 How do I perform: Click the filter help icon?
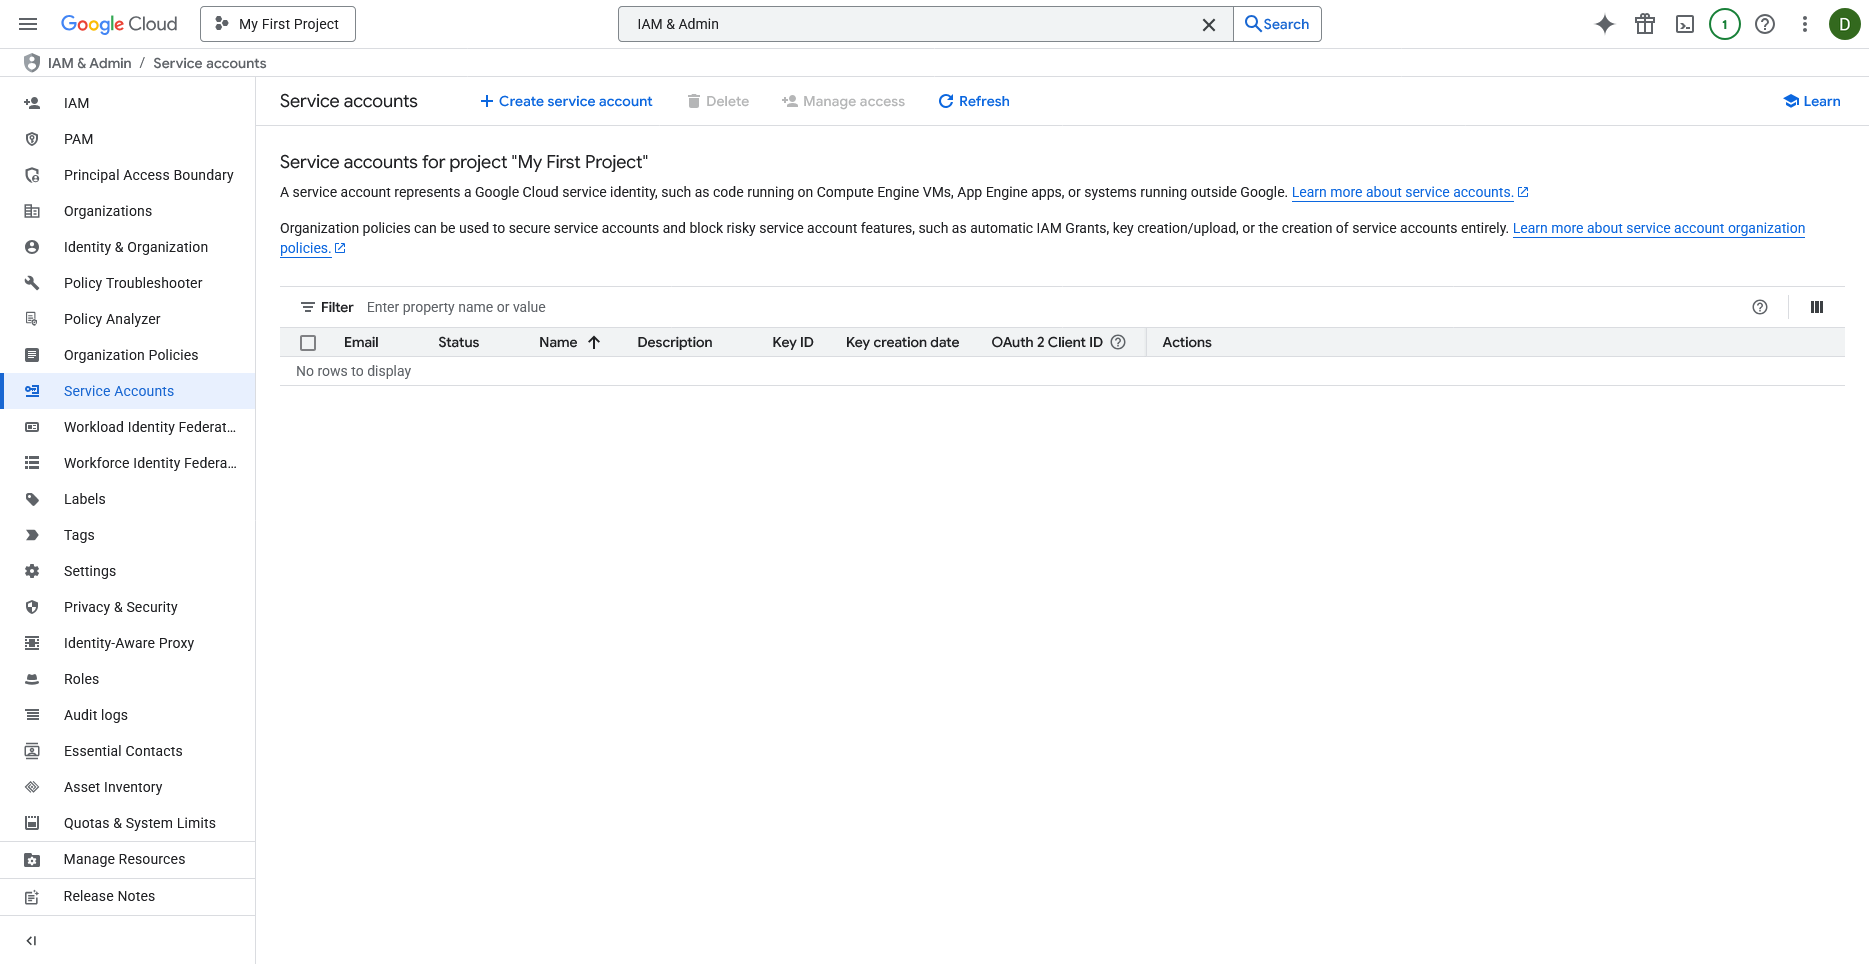(1760, 307)
